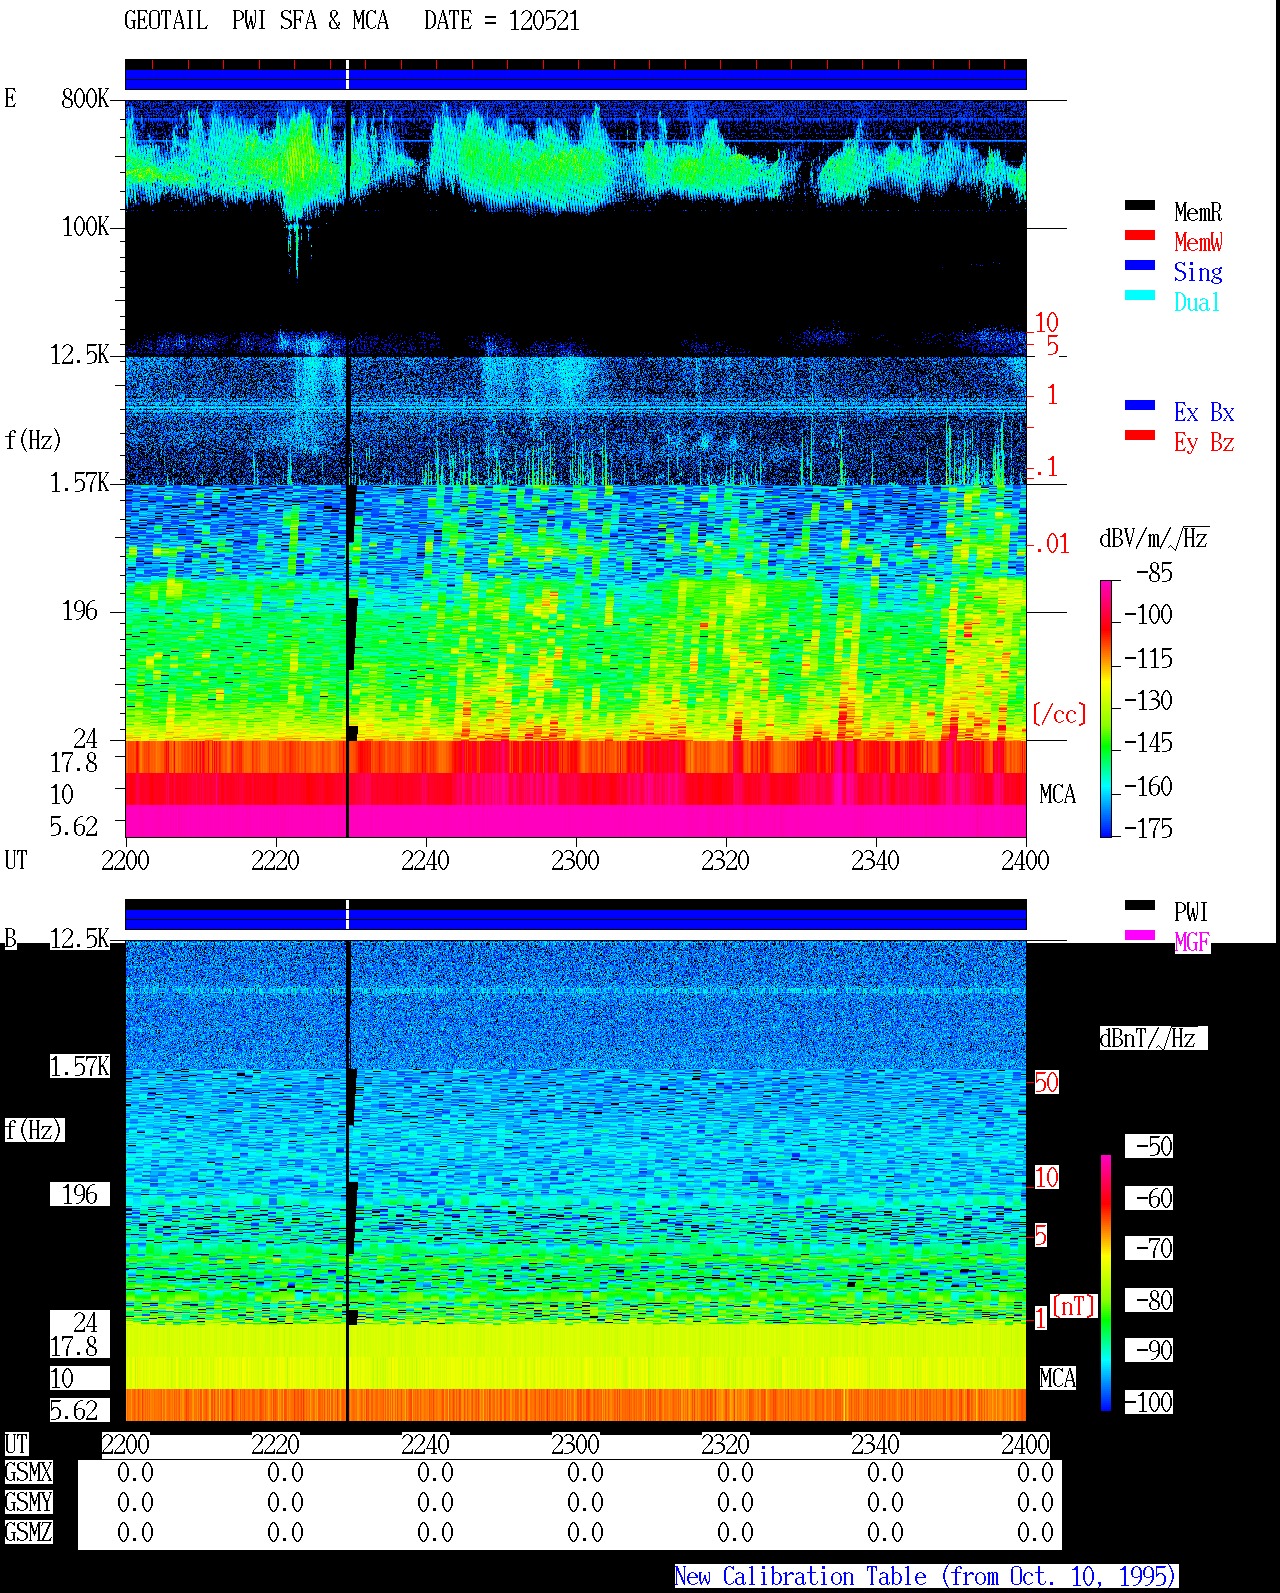Click the MGF legend label
Viewport: 1280px width, 1593px height.
1192,942
